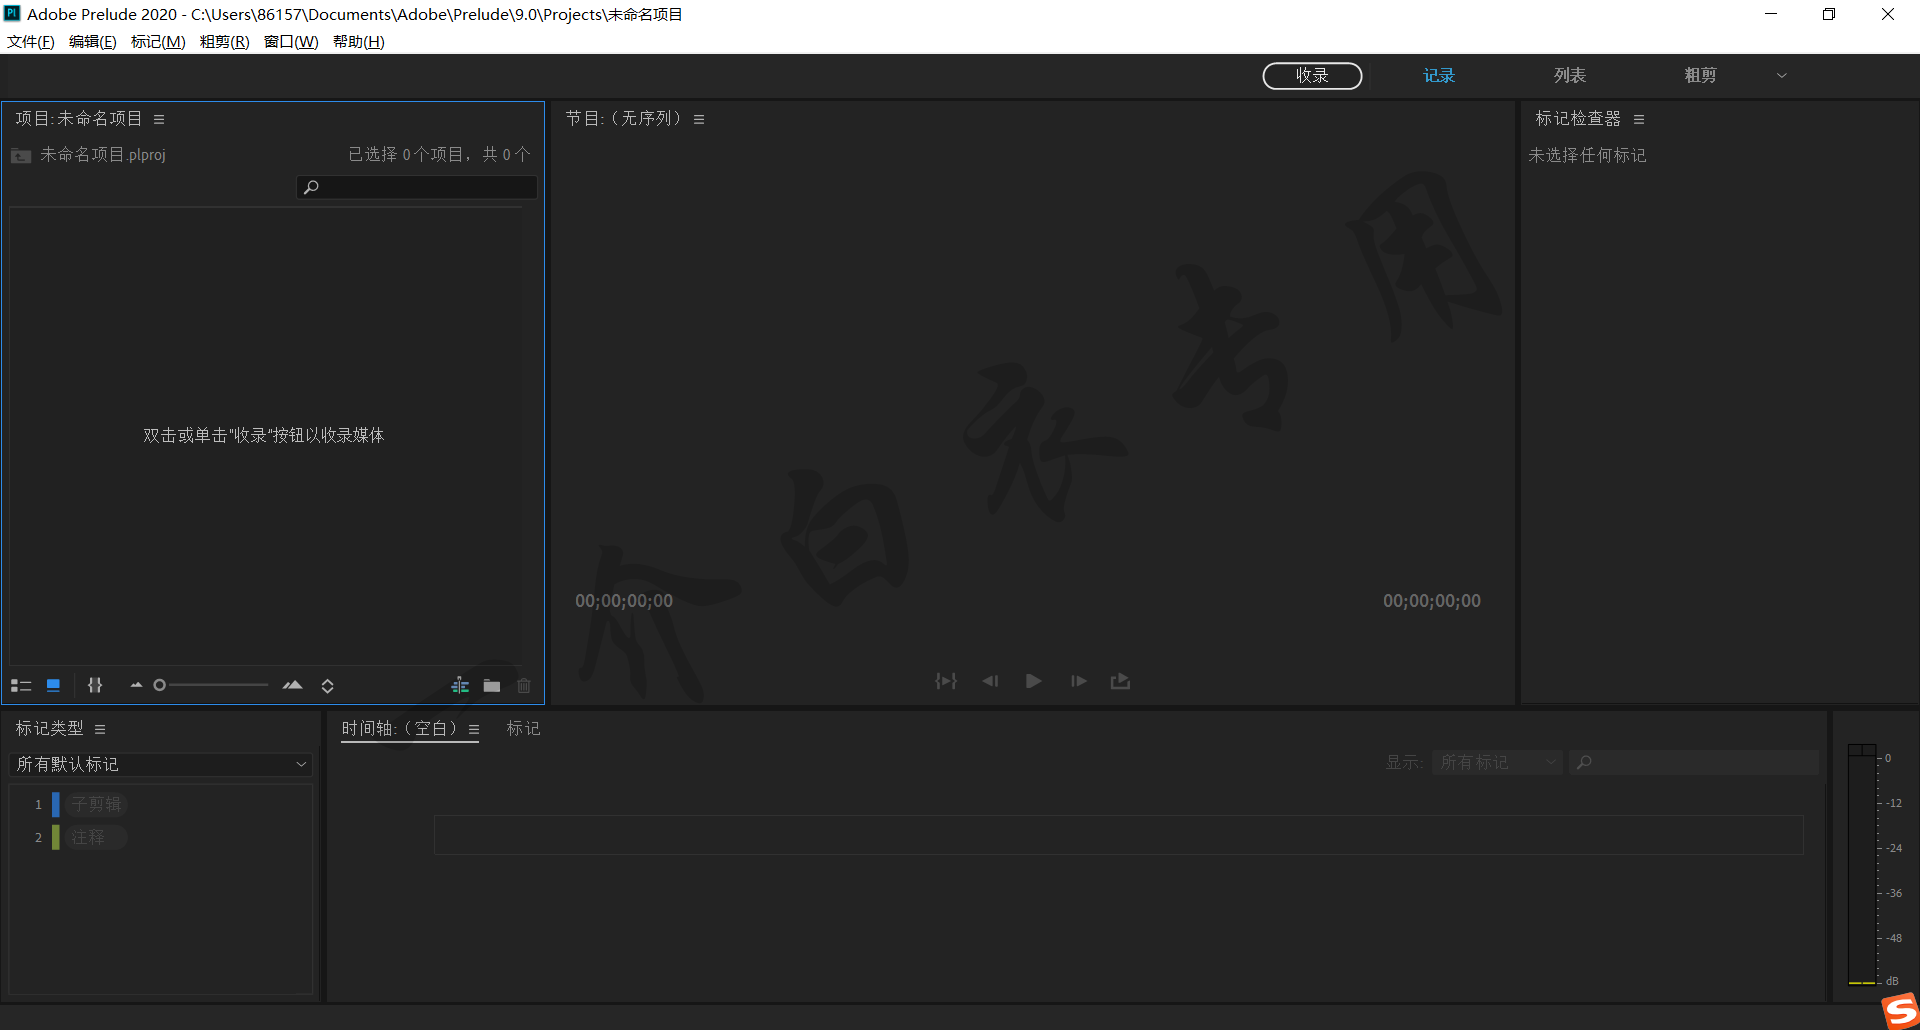
Task: Open the 编辑(E) menu
Action: [x=93, y=42]
